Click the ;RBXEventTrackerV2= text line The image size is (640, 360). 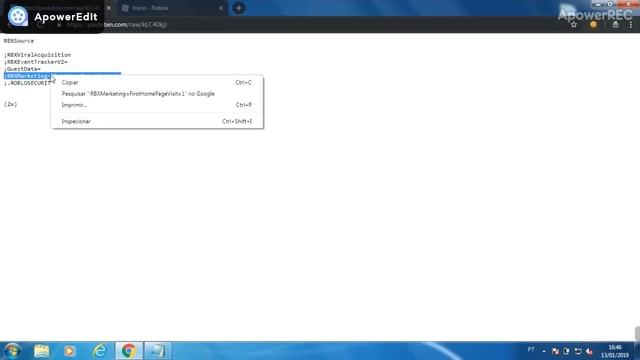coord(36,62)
